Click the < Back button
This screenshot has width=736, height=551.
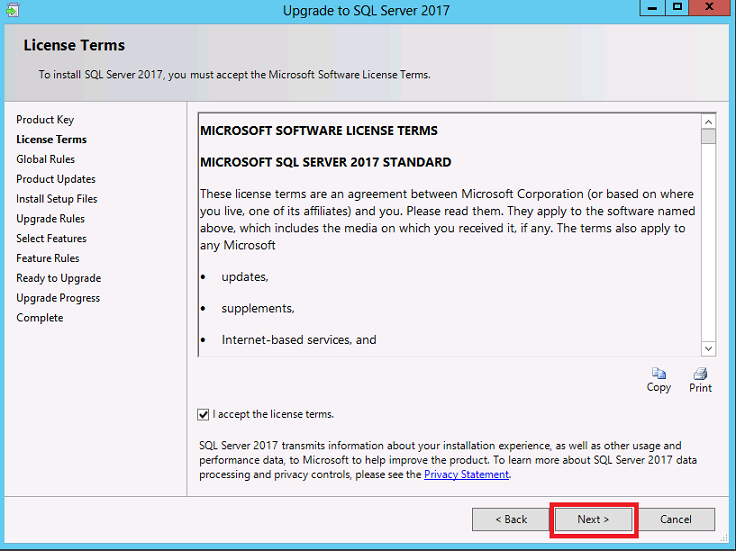pos(511,520)
